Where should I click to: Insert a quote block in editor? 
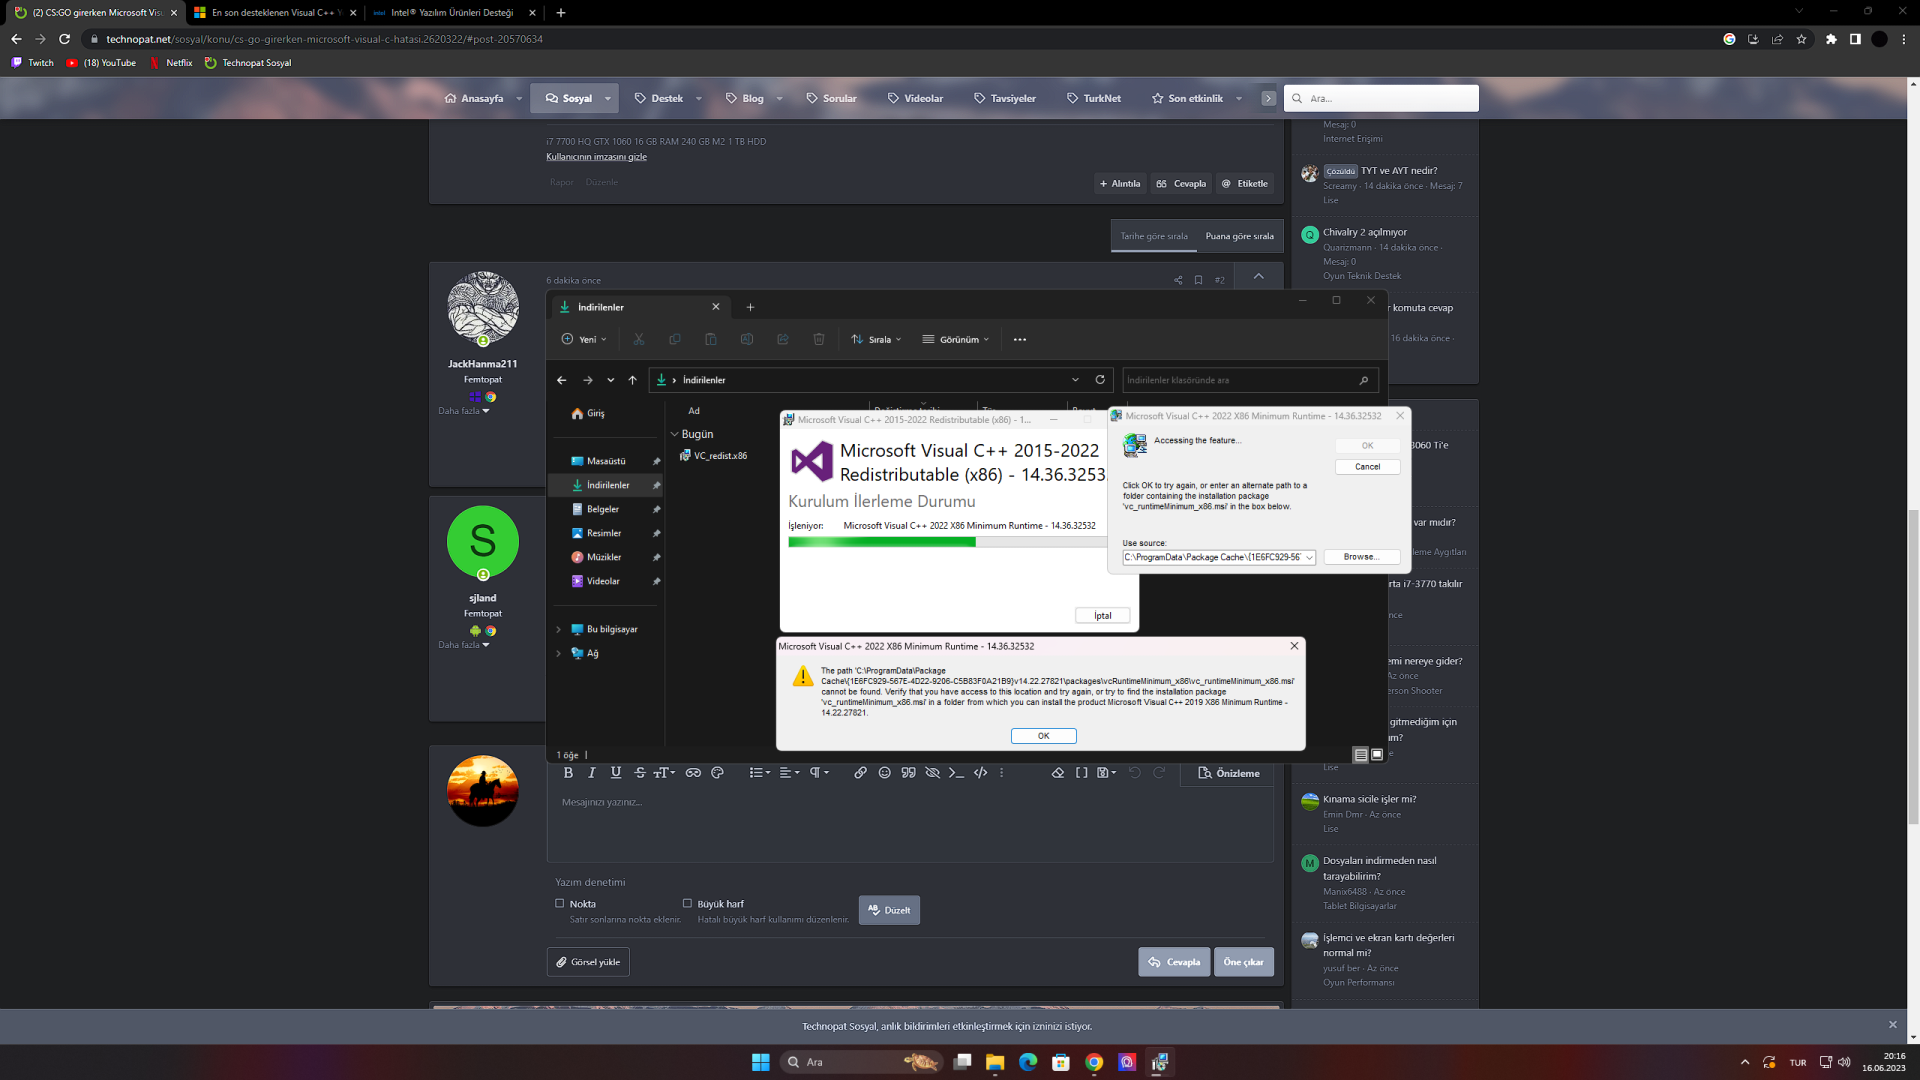(908, 773)
